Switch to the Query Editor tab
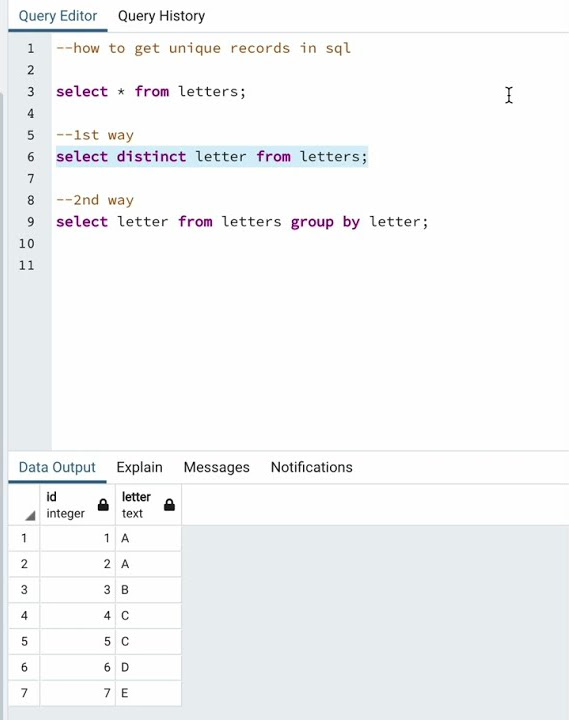Image resolution: width=569 pixels, height=720 pixels. click(x=58, y=16)
